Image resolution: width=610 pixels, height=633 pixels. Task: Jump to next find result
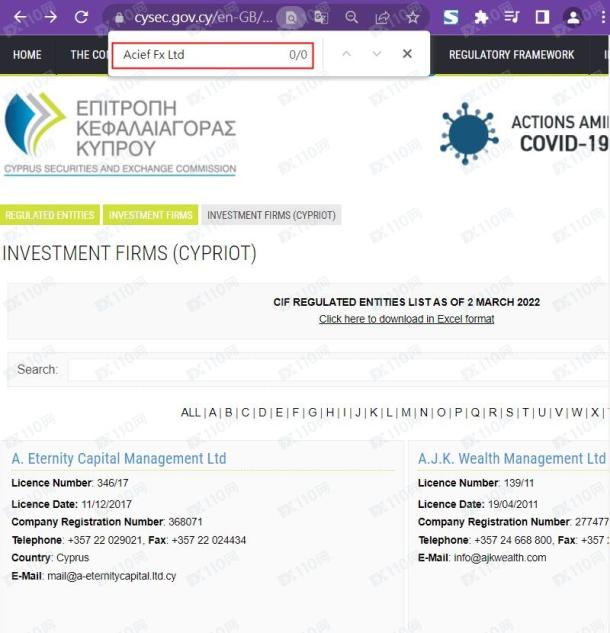377,54
